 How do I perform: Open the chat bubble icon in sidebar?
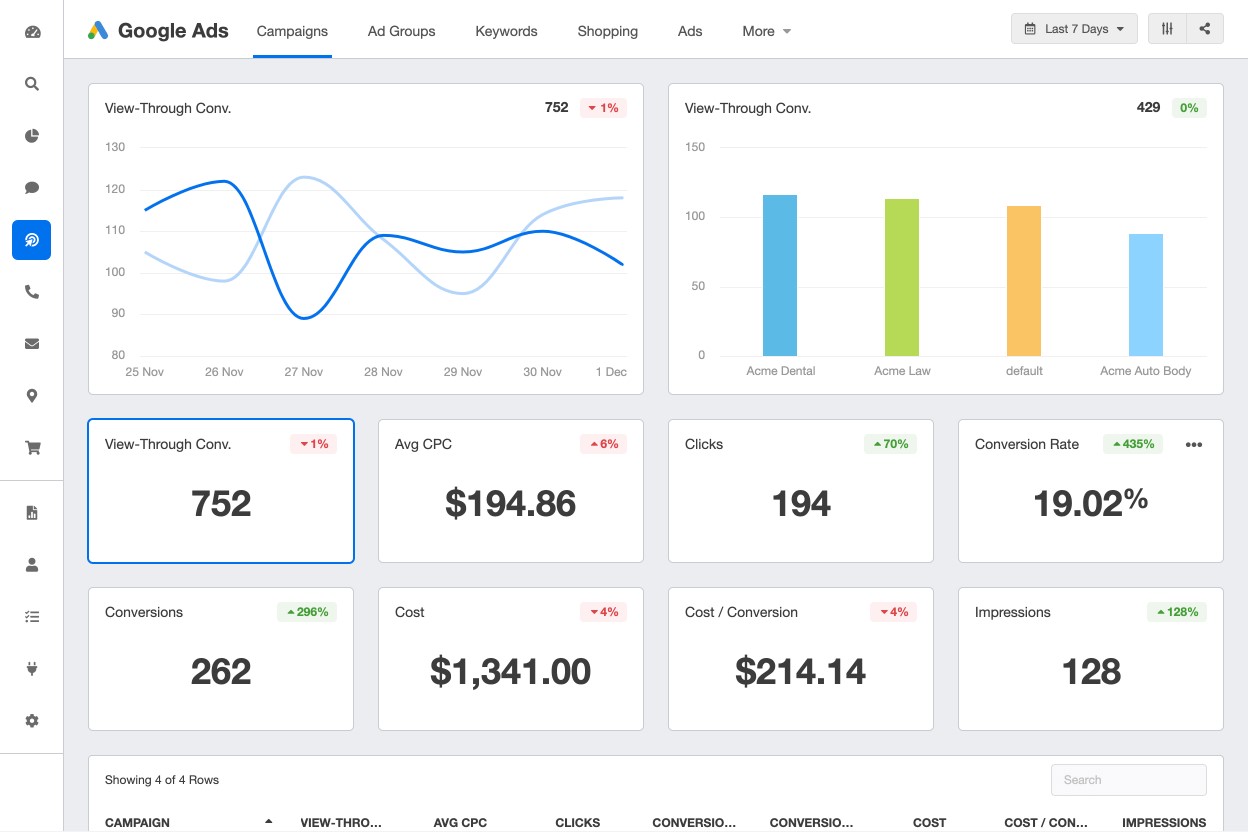click(x=32, y=188)
